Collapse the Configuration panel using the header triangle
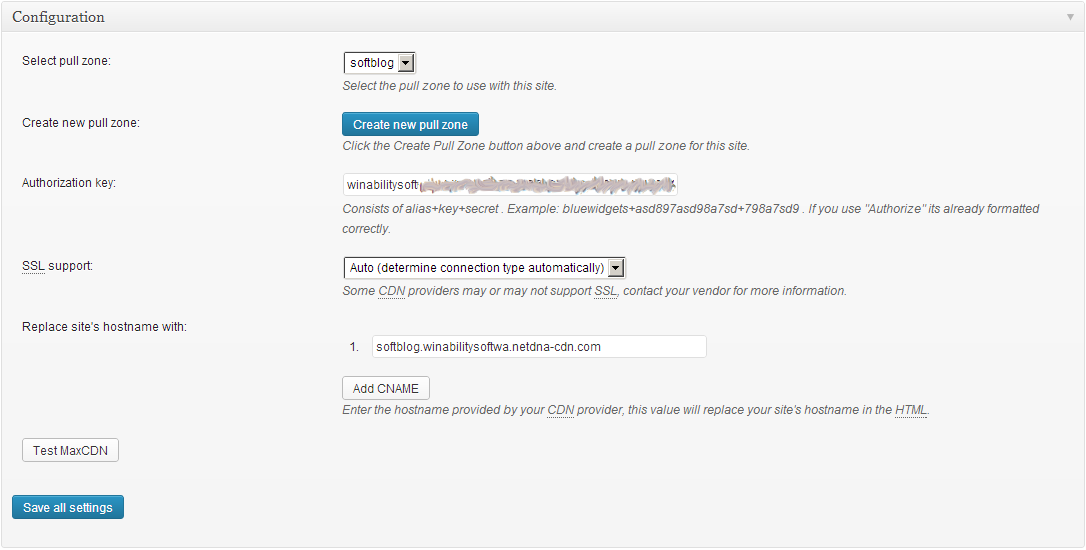 point(1070,17)
